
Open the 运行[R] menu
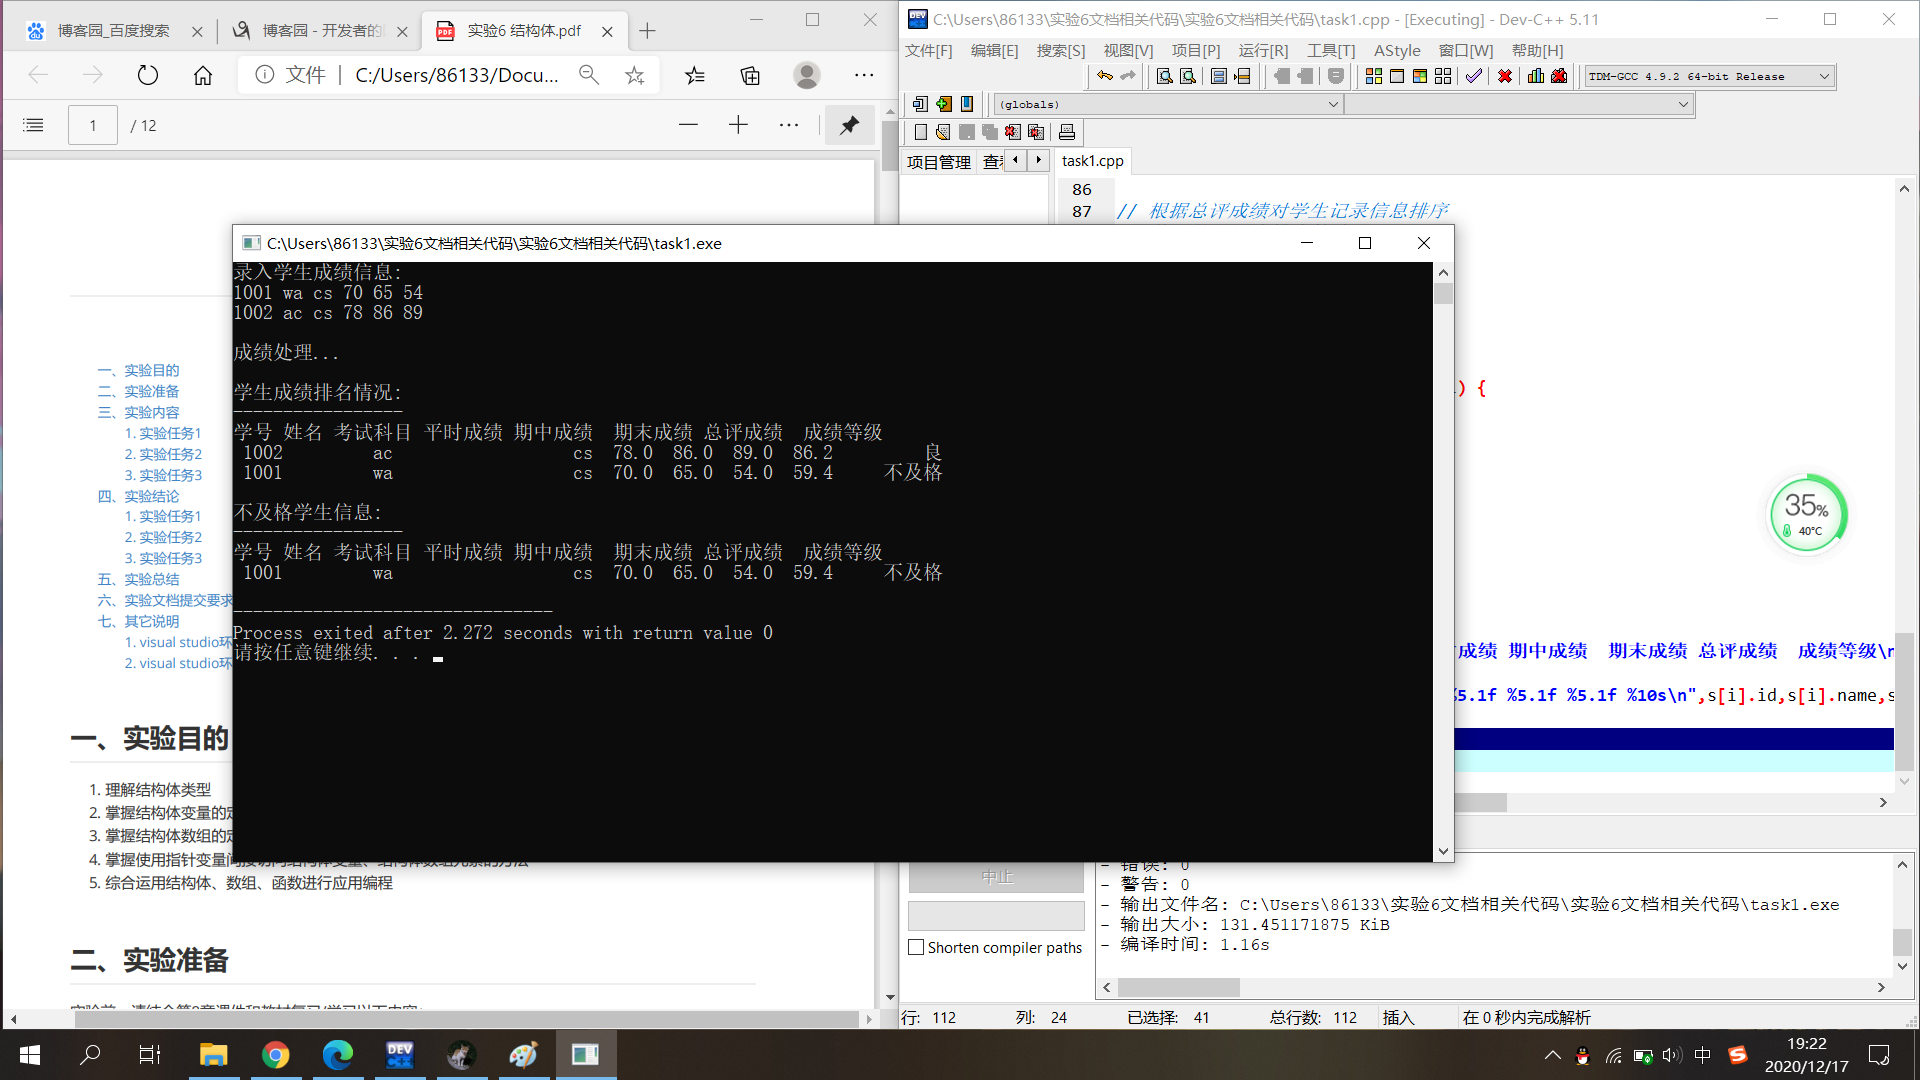point(1263,50)
